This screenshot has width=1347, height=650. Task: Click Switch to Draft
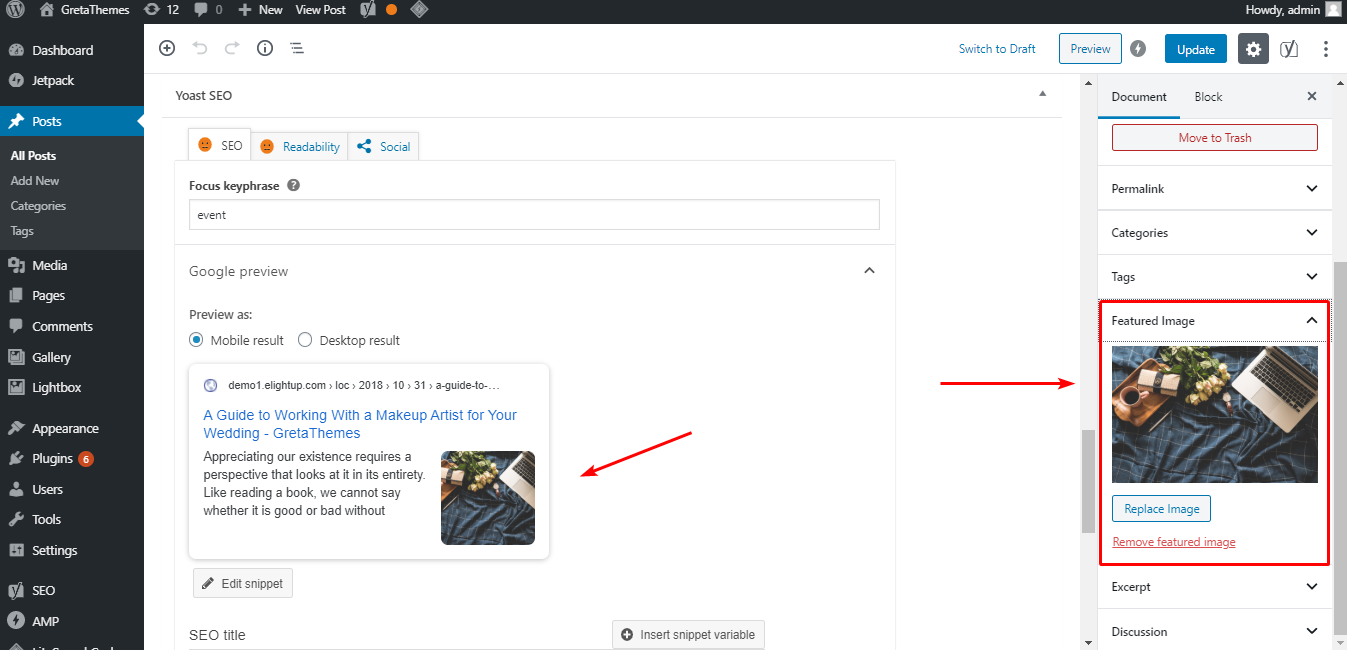tap(997, 49)
